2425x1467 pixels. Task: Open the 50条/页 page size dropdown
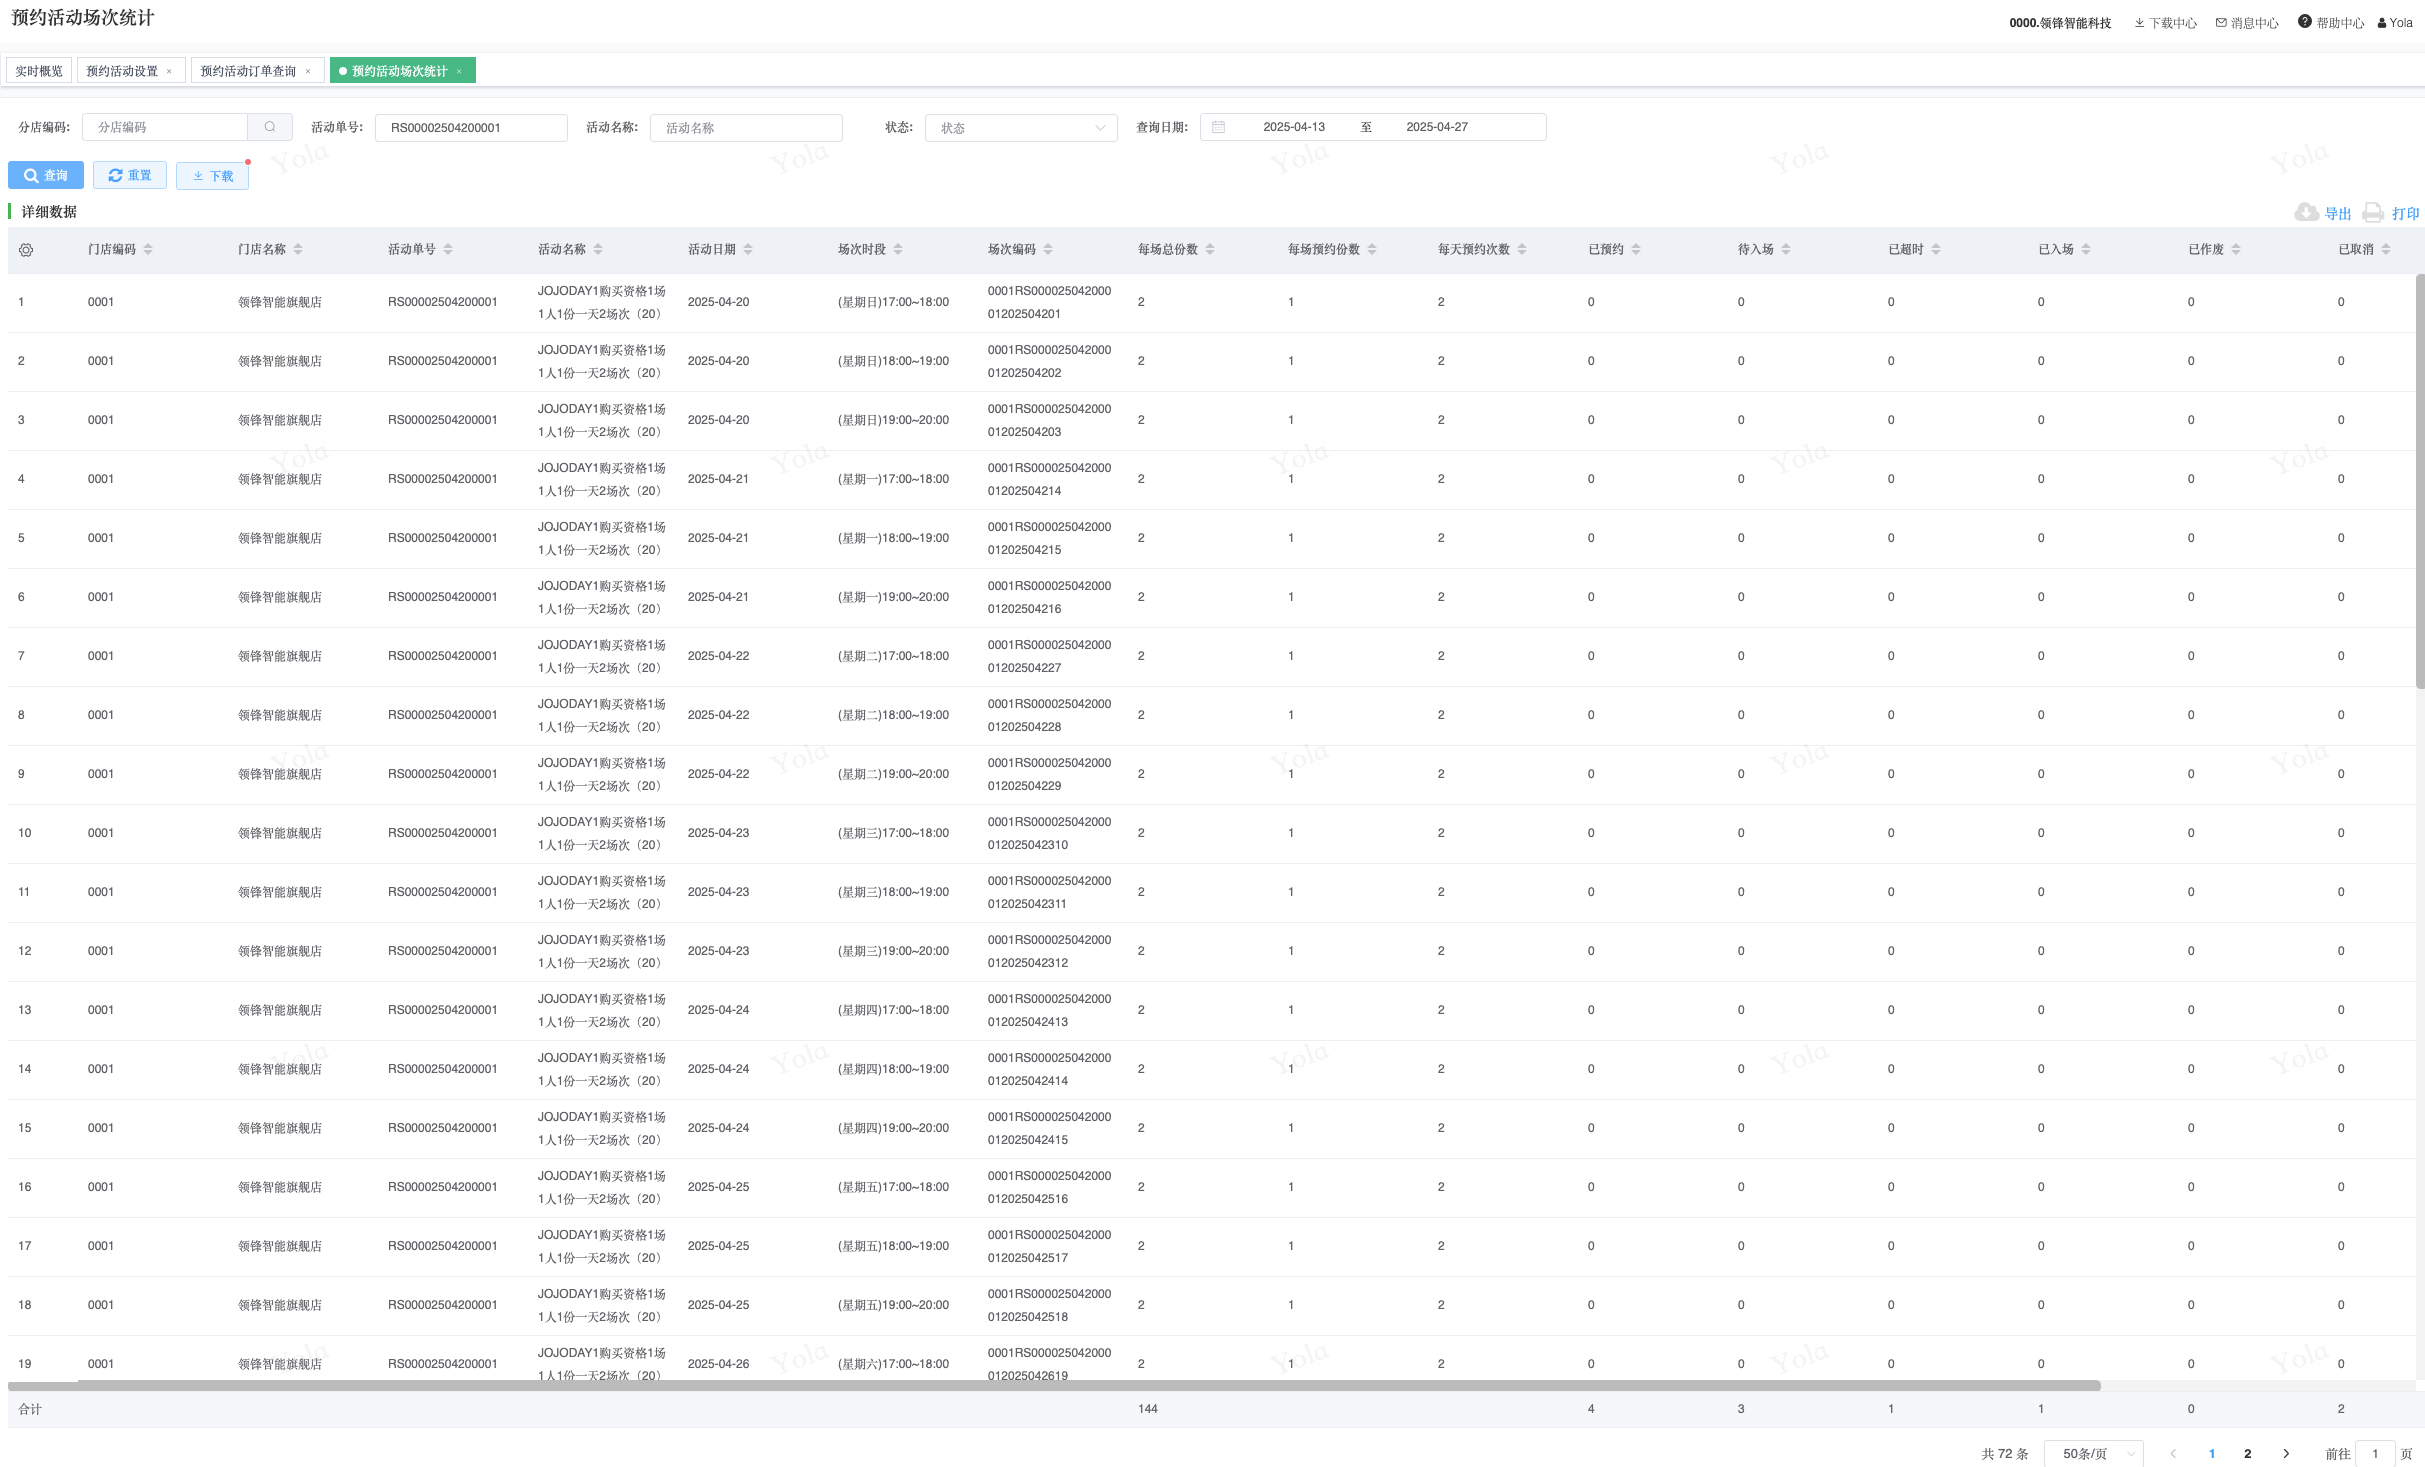click(x=2093, y=1453)
